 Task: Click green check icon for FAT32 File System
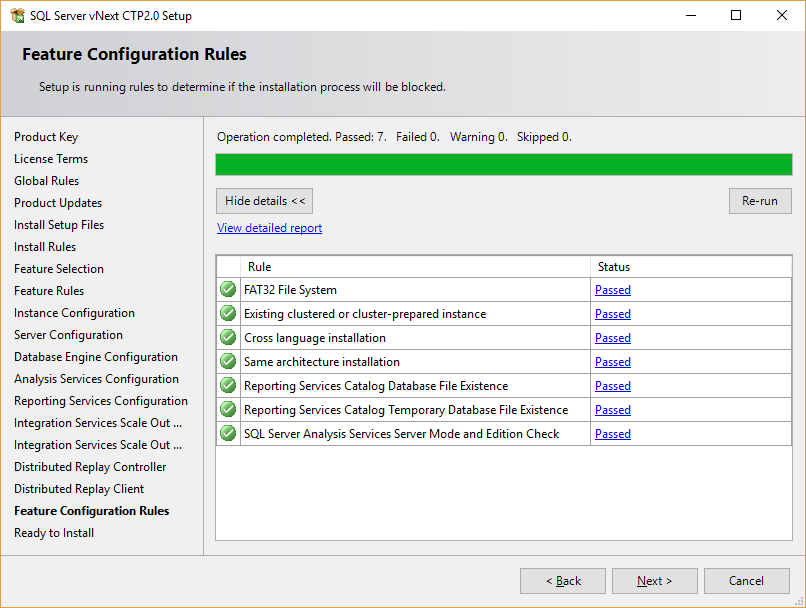228,289
